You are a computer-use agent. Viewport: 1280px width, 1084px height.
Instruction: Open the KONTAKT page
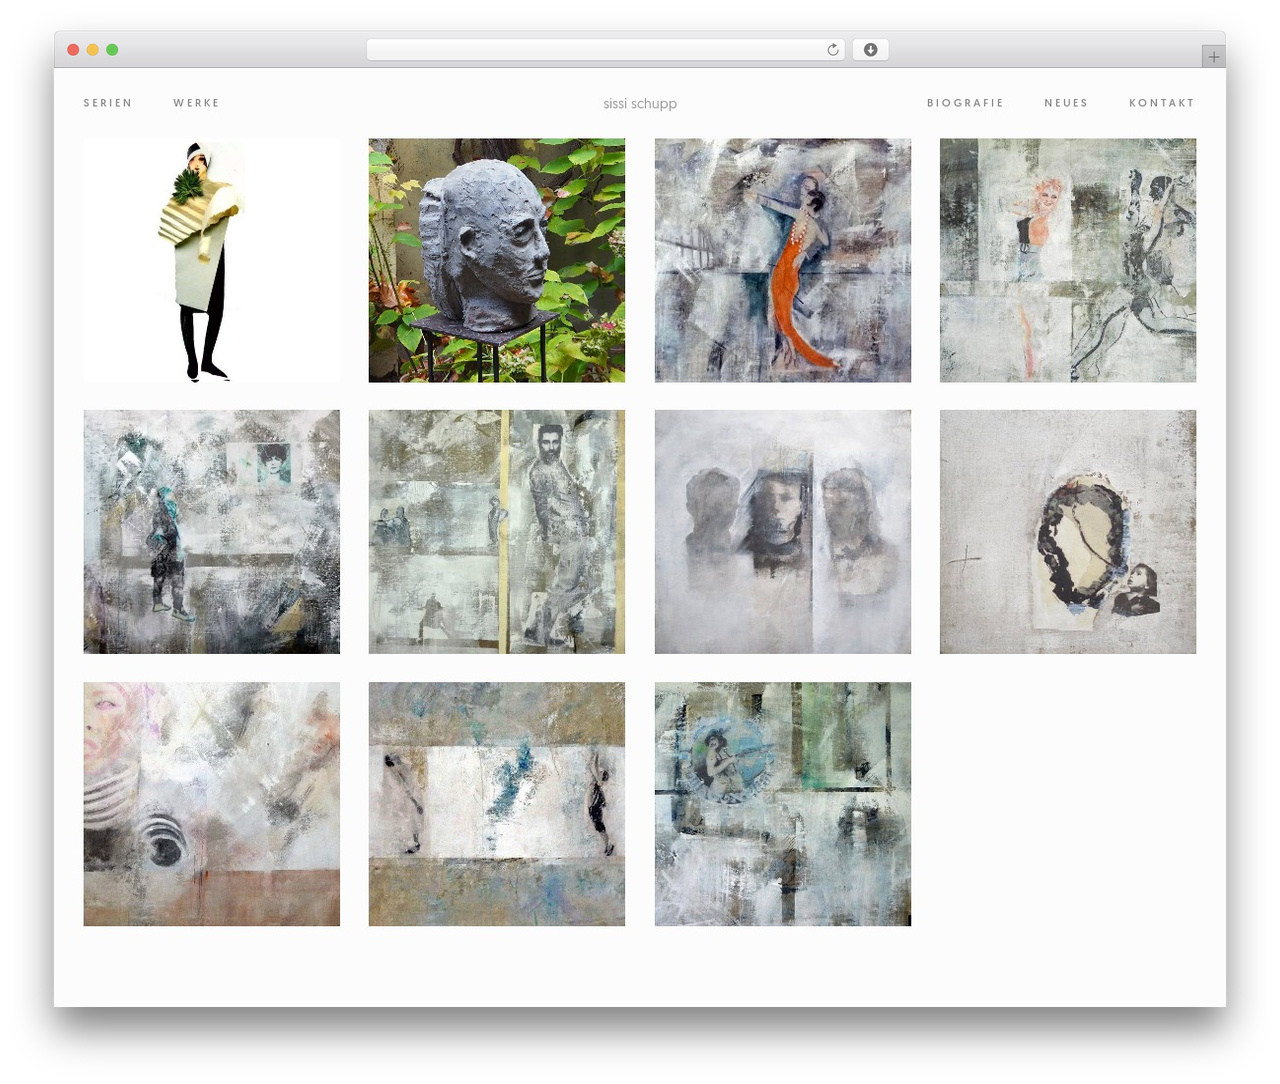1162,103
